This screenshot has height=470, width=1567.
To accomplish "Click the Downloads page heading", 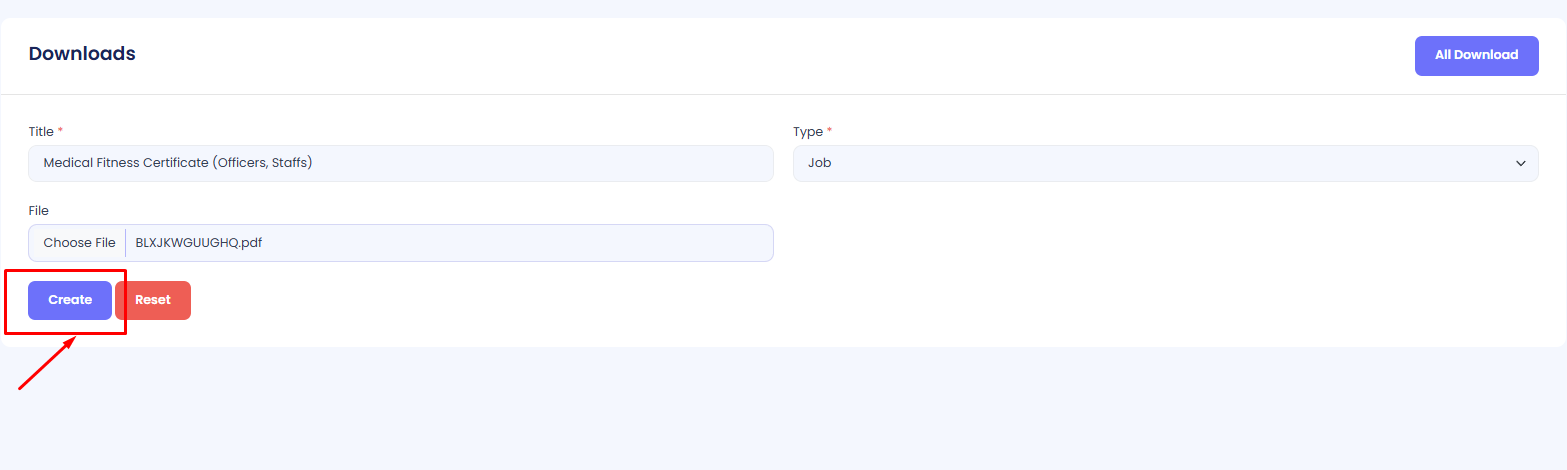I will pyautogui.click(x=82, y=54).
